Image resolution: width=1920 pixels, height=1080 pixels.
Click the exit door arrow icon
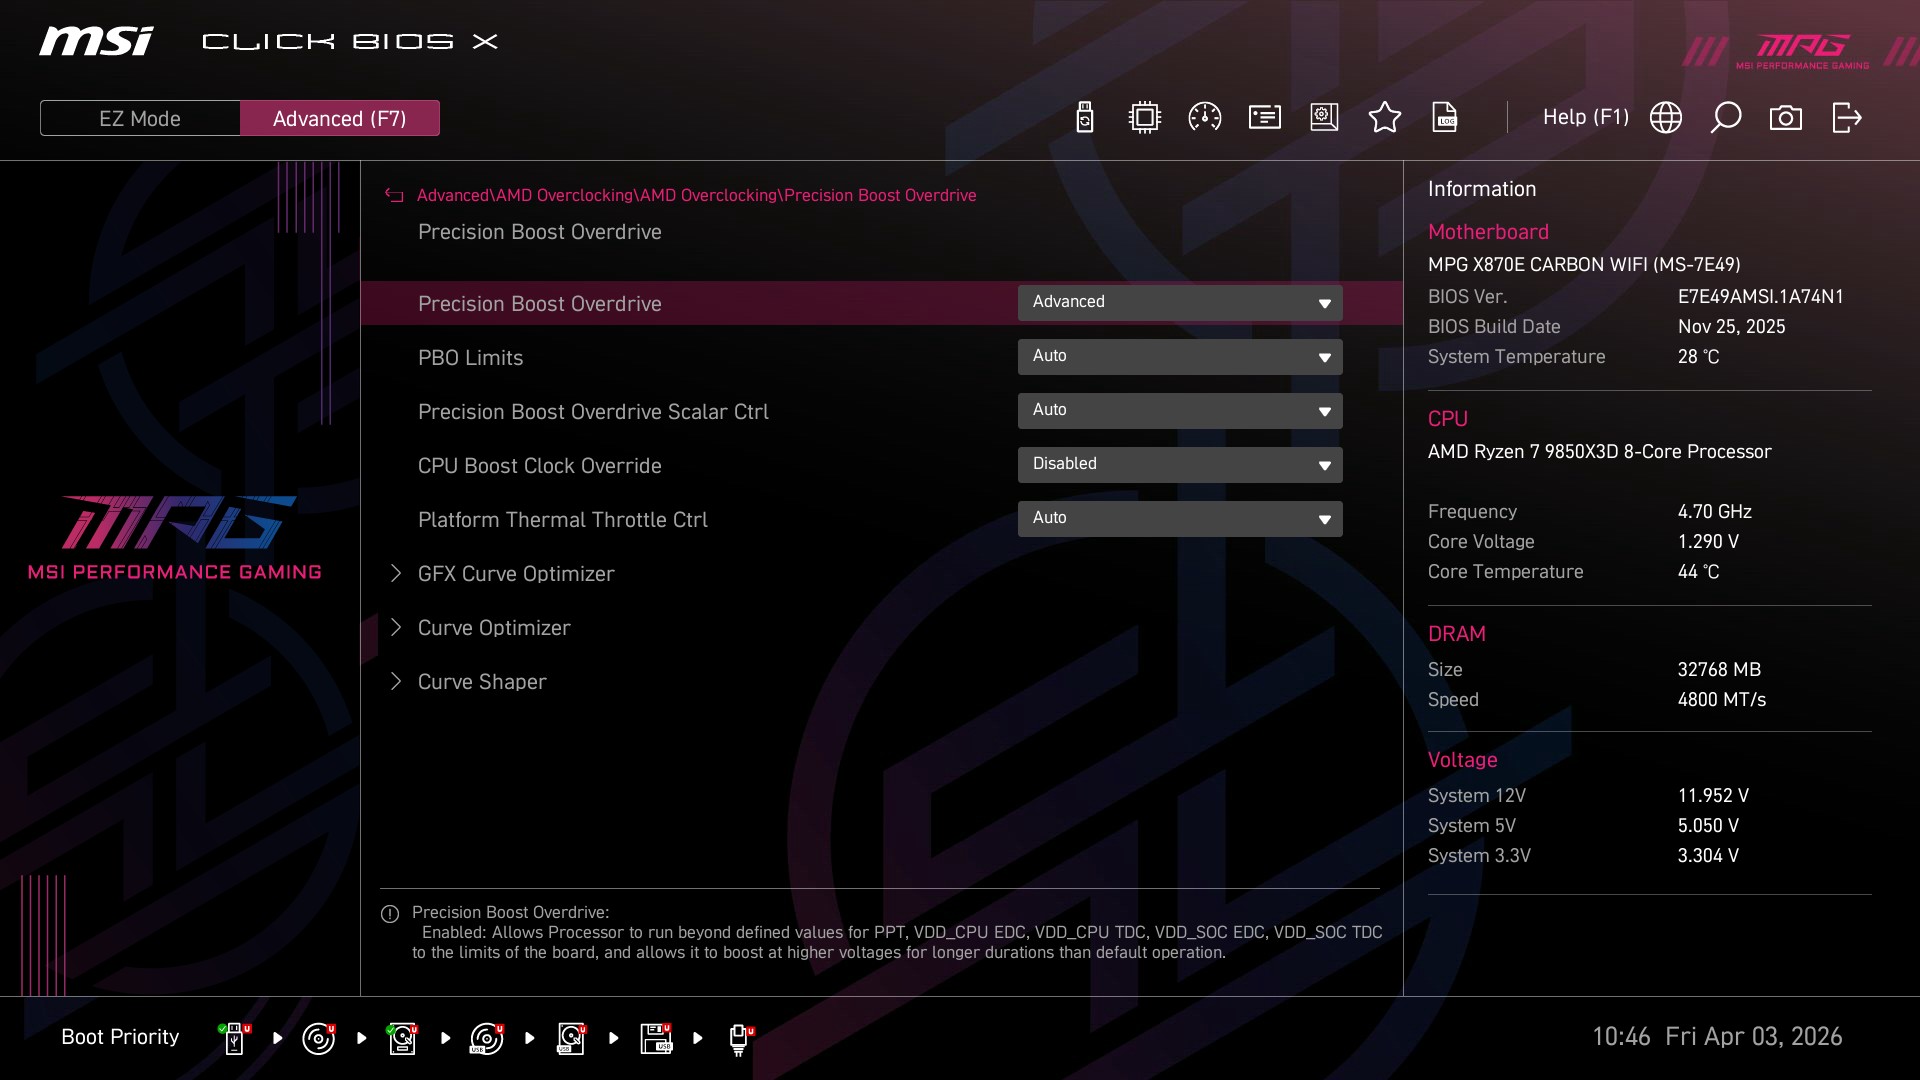(x=1846, y=118)
